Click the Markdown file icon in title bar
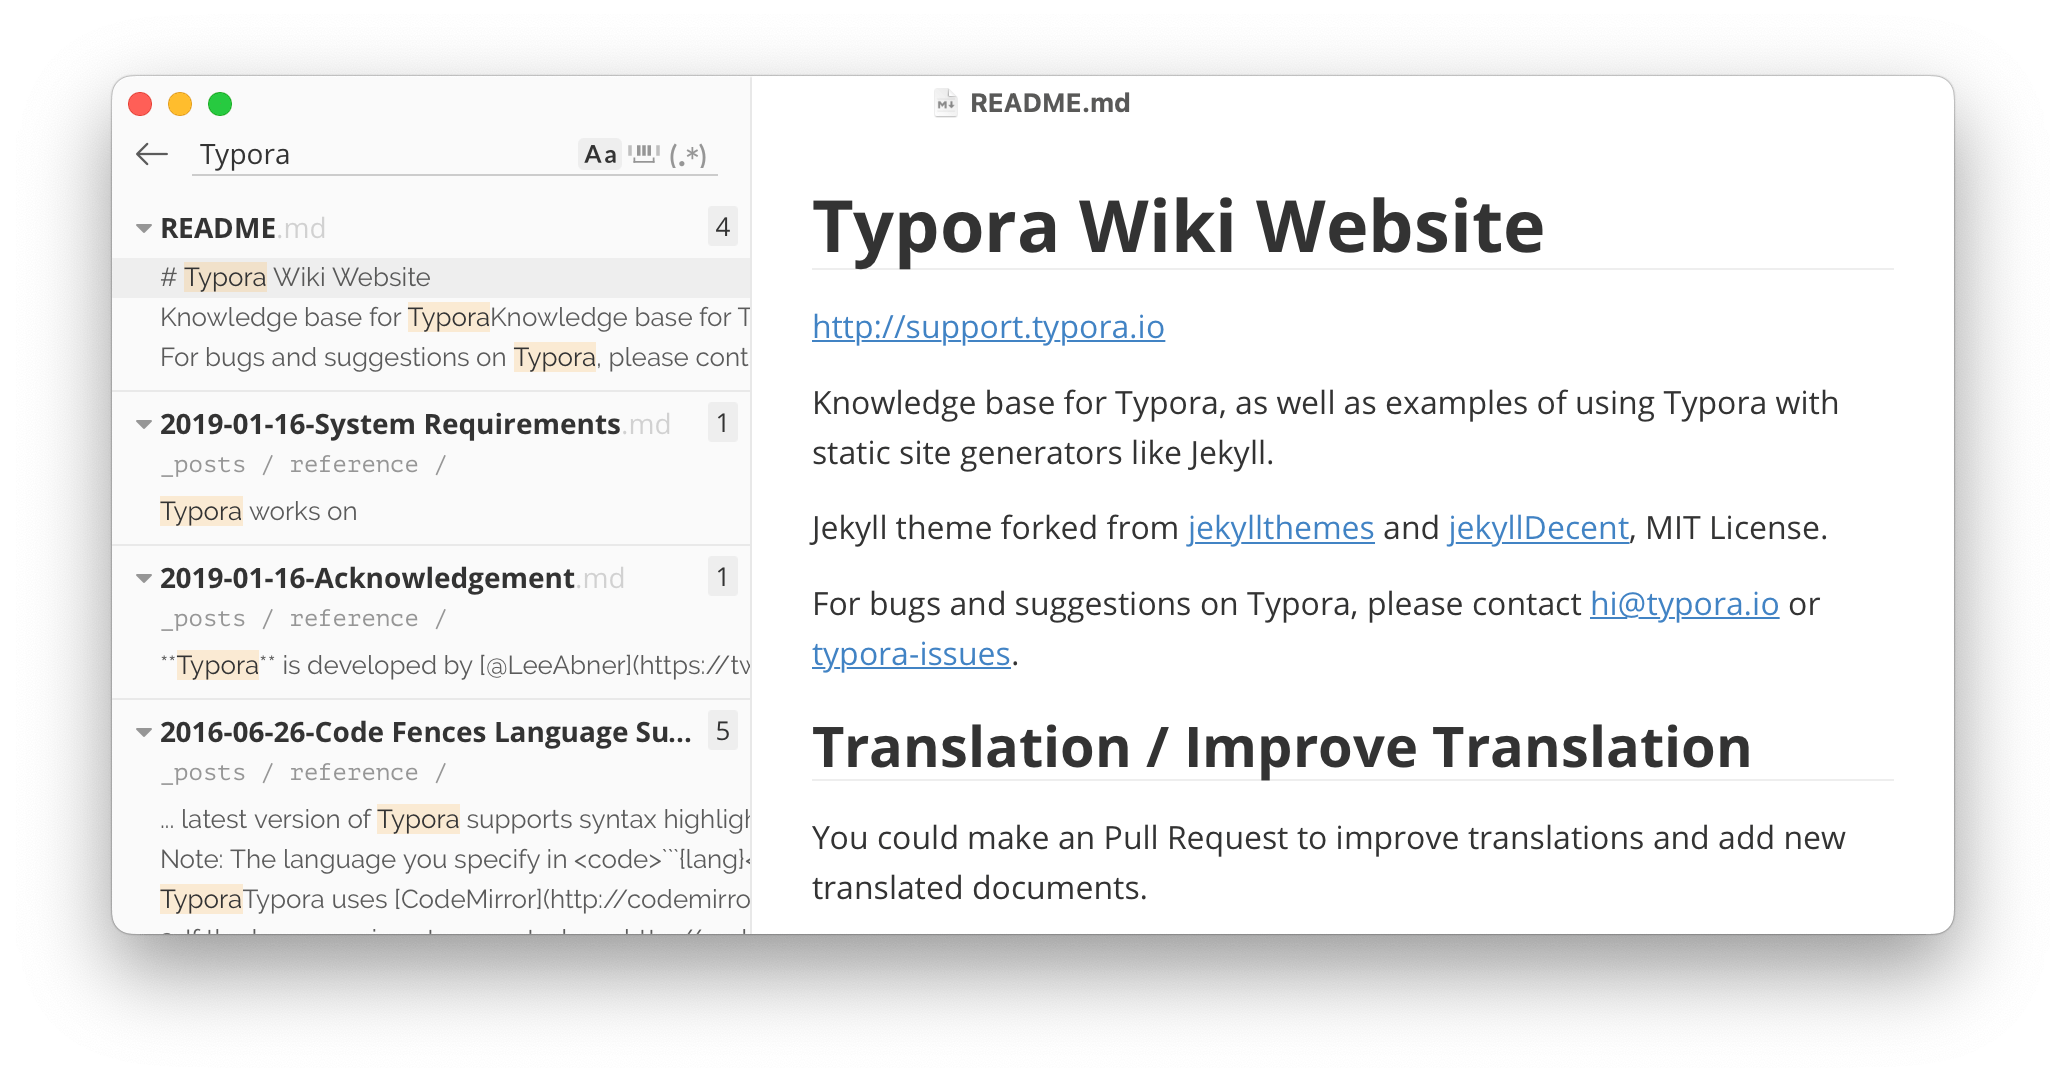The width and height of the screenshot is (2066, 1082). (x=945, y=103)
